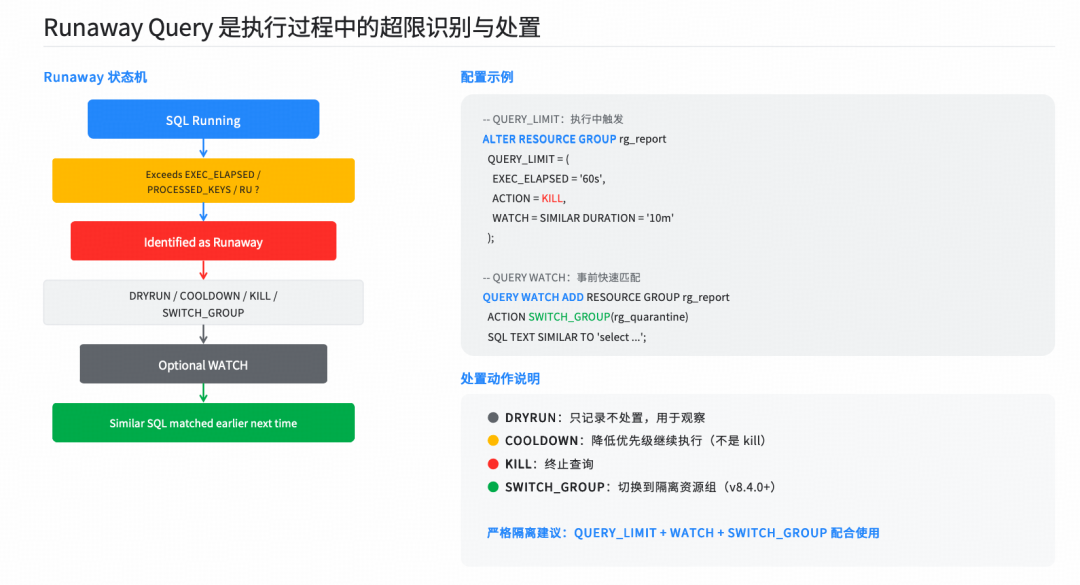Viewport: 1080px width, 585px height.
Task: Click the SWITCH_GROUP description text
Action: 642,486
